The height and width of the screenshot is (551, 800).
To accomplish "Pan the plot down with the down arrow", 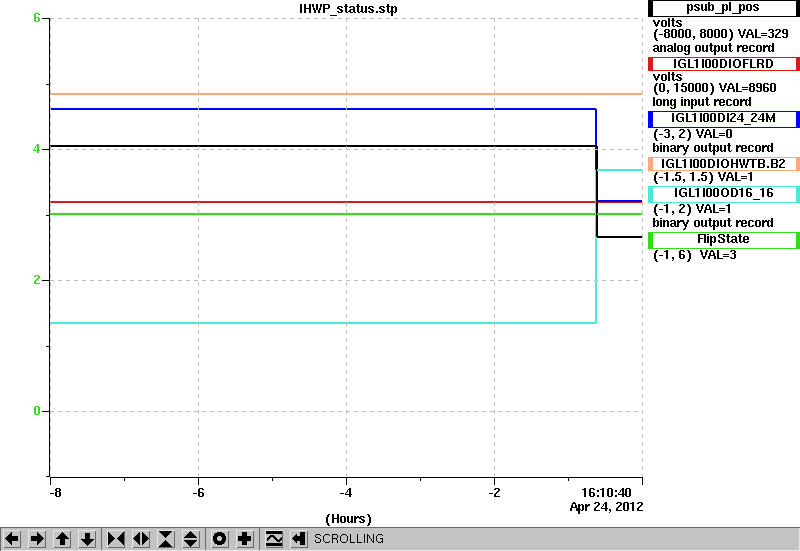I will tap(87, 539).
